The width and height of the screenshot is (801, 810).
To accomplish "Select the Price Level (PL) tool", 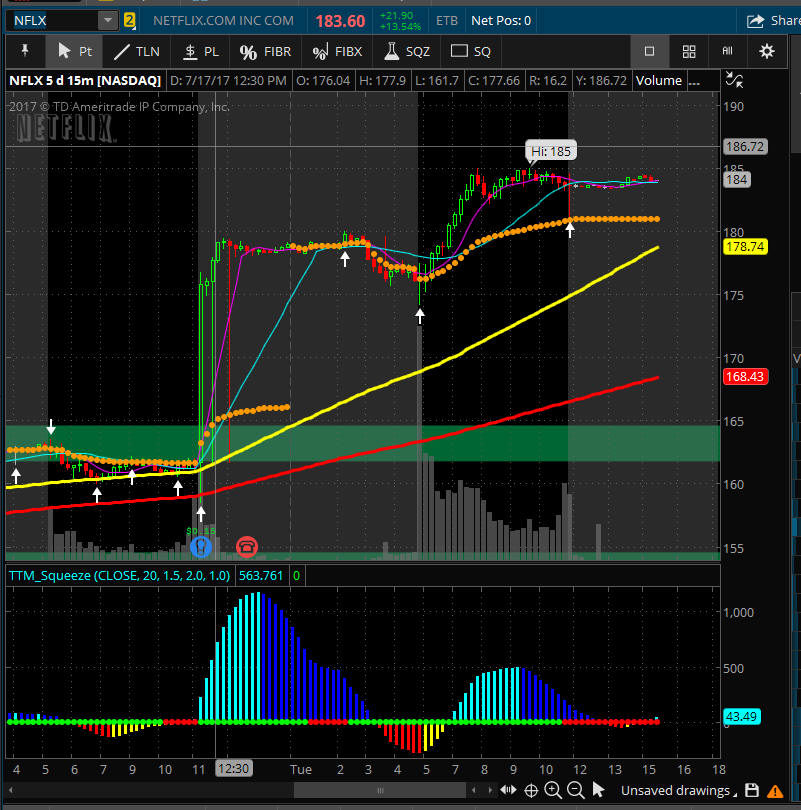I will click(x=200, y=51).
